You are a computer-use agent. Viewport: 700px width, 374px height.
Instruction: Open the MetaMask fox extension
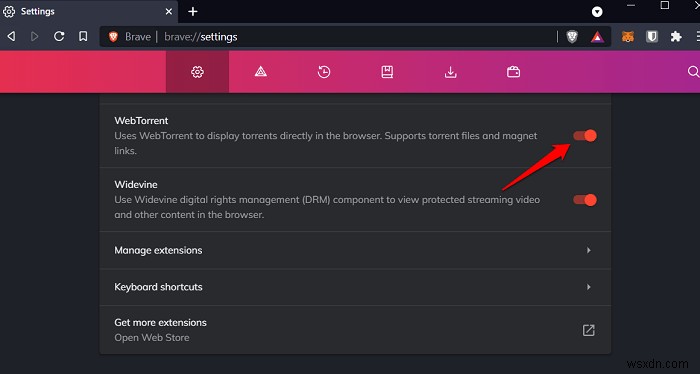coord(628,37)
